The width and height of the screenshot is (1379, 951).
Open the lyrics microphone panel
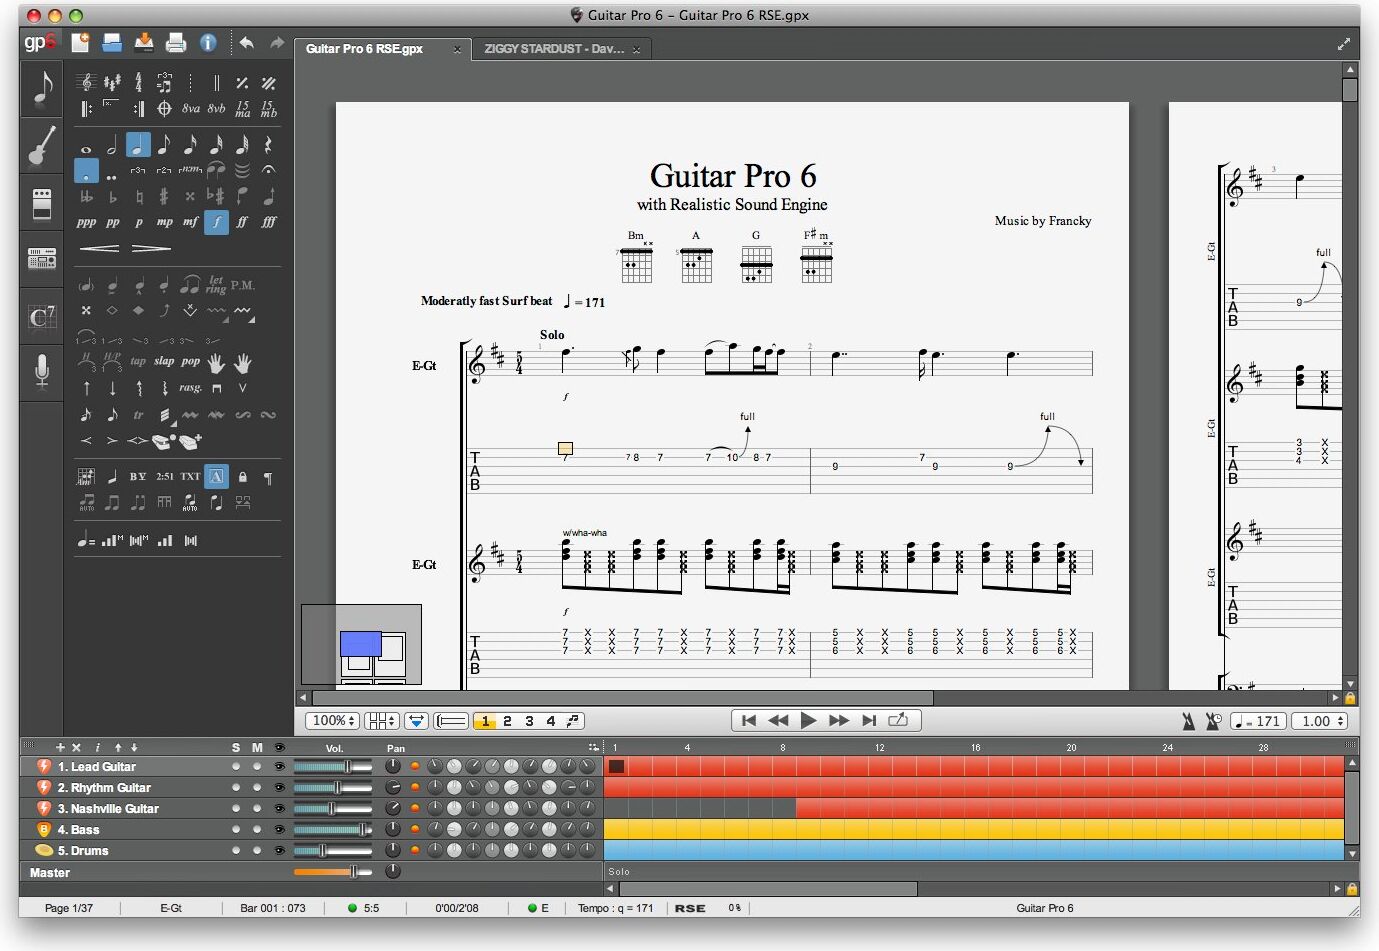(41, 372)
